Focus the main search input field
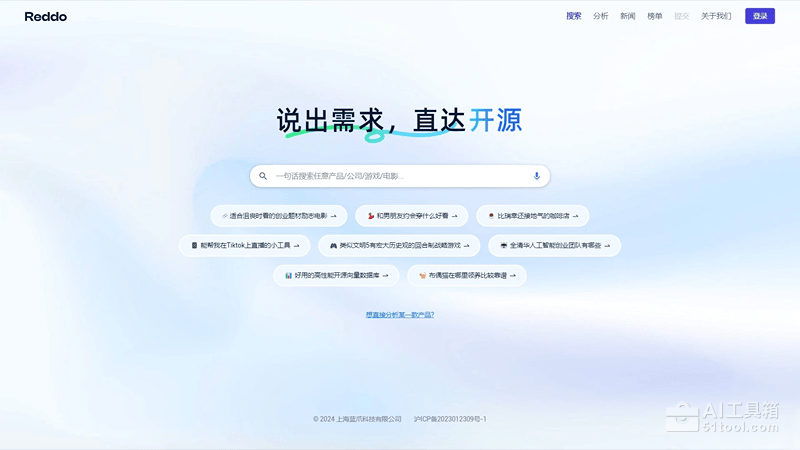The image size is (800, 450). pyautogui.click(x=400, y=176)
